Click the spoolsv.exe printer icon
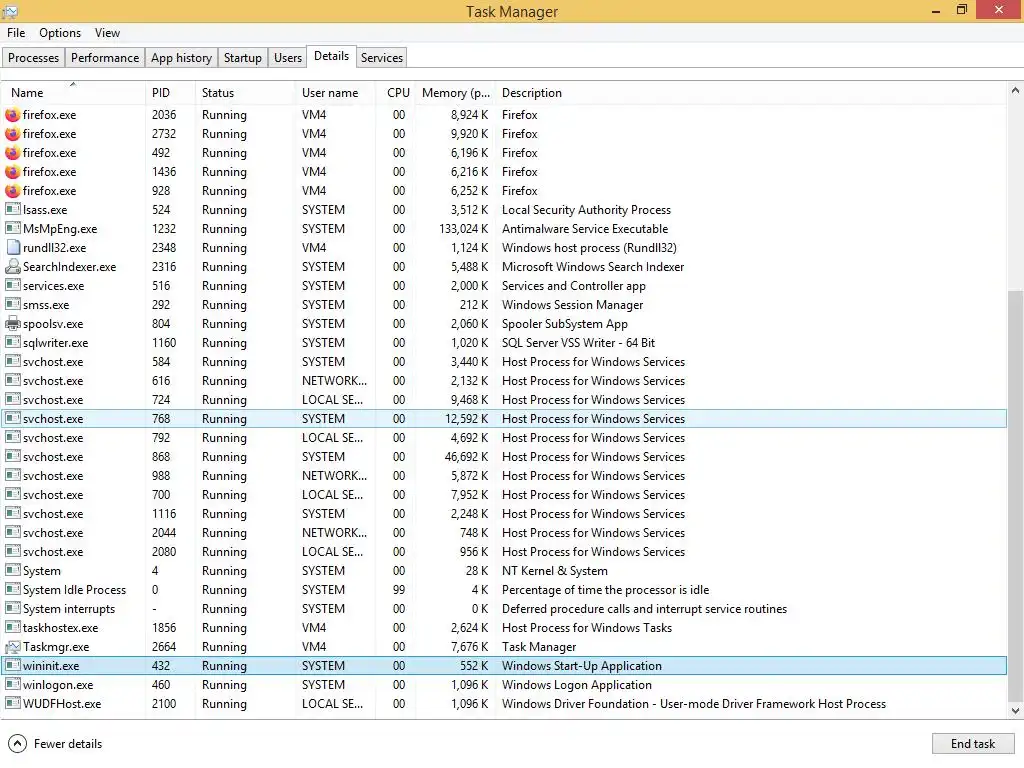 tap(12, 323)
